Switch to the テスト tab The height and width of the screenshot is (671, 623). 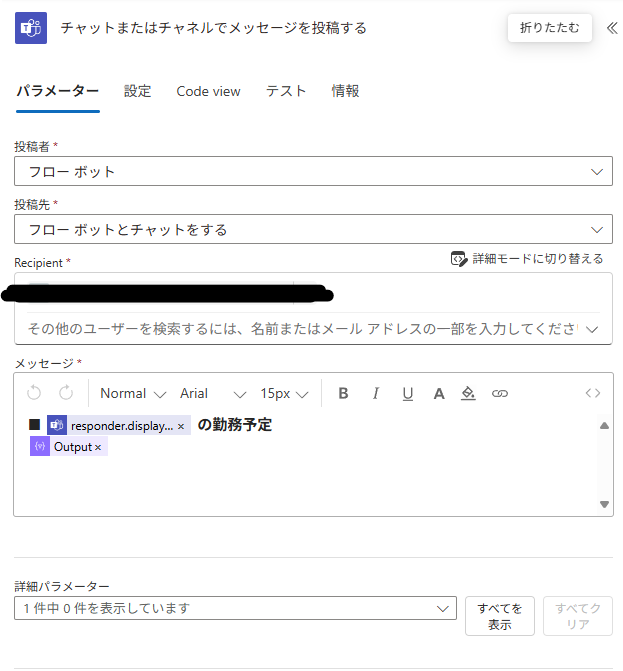pyautogui.click(x=286, y=92)
